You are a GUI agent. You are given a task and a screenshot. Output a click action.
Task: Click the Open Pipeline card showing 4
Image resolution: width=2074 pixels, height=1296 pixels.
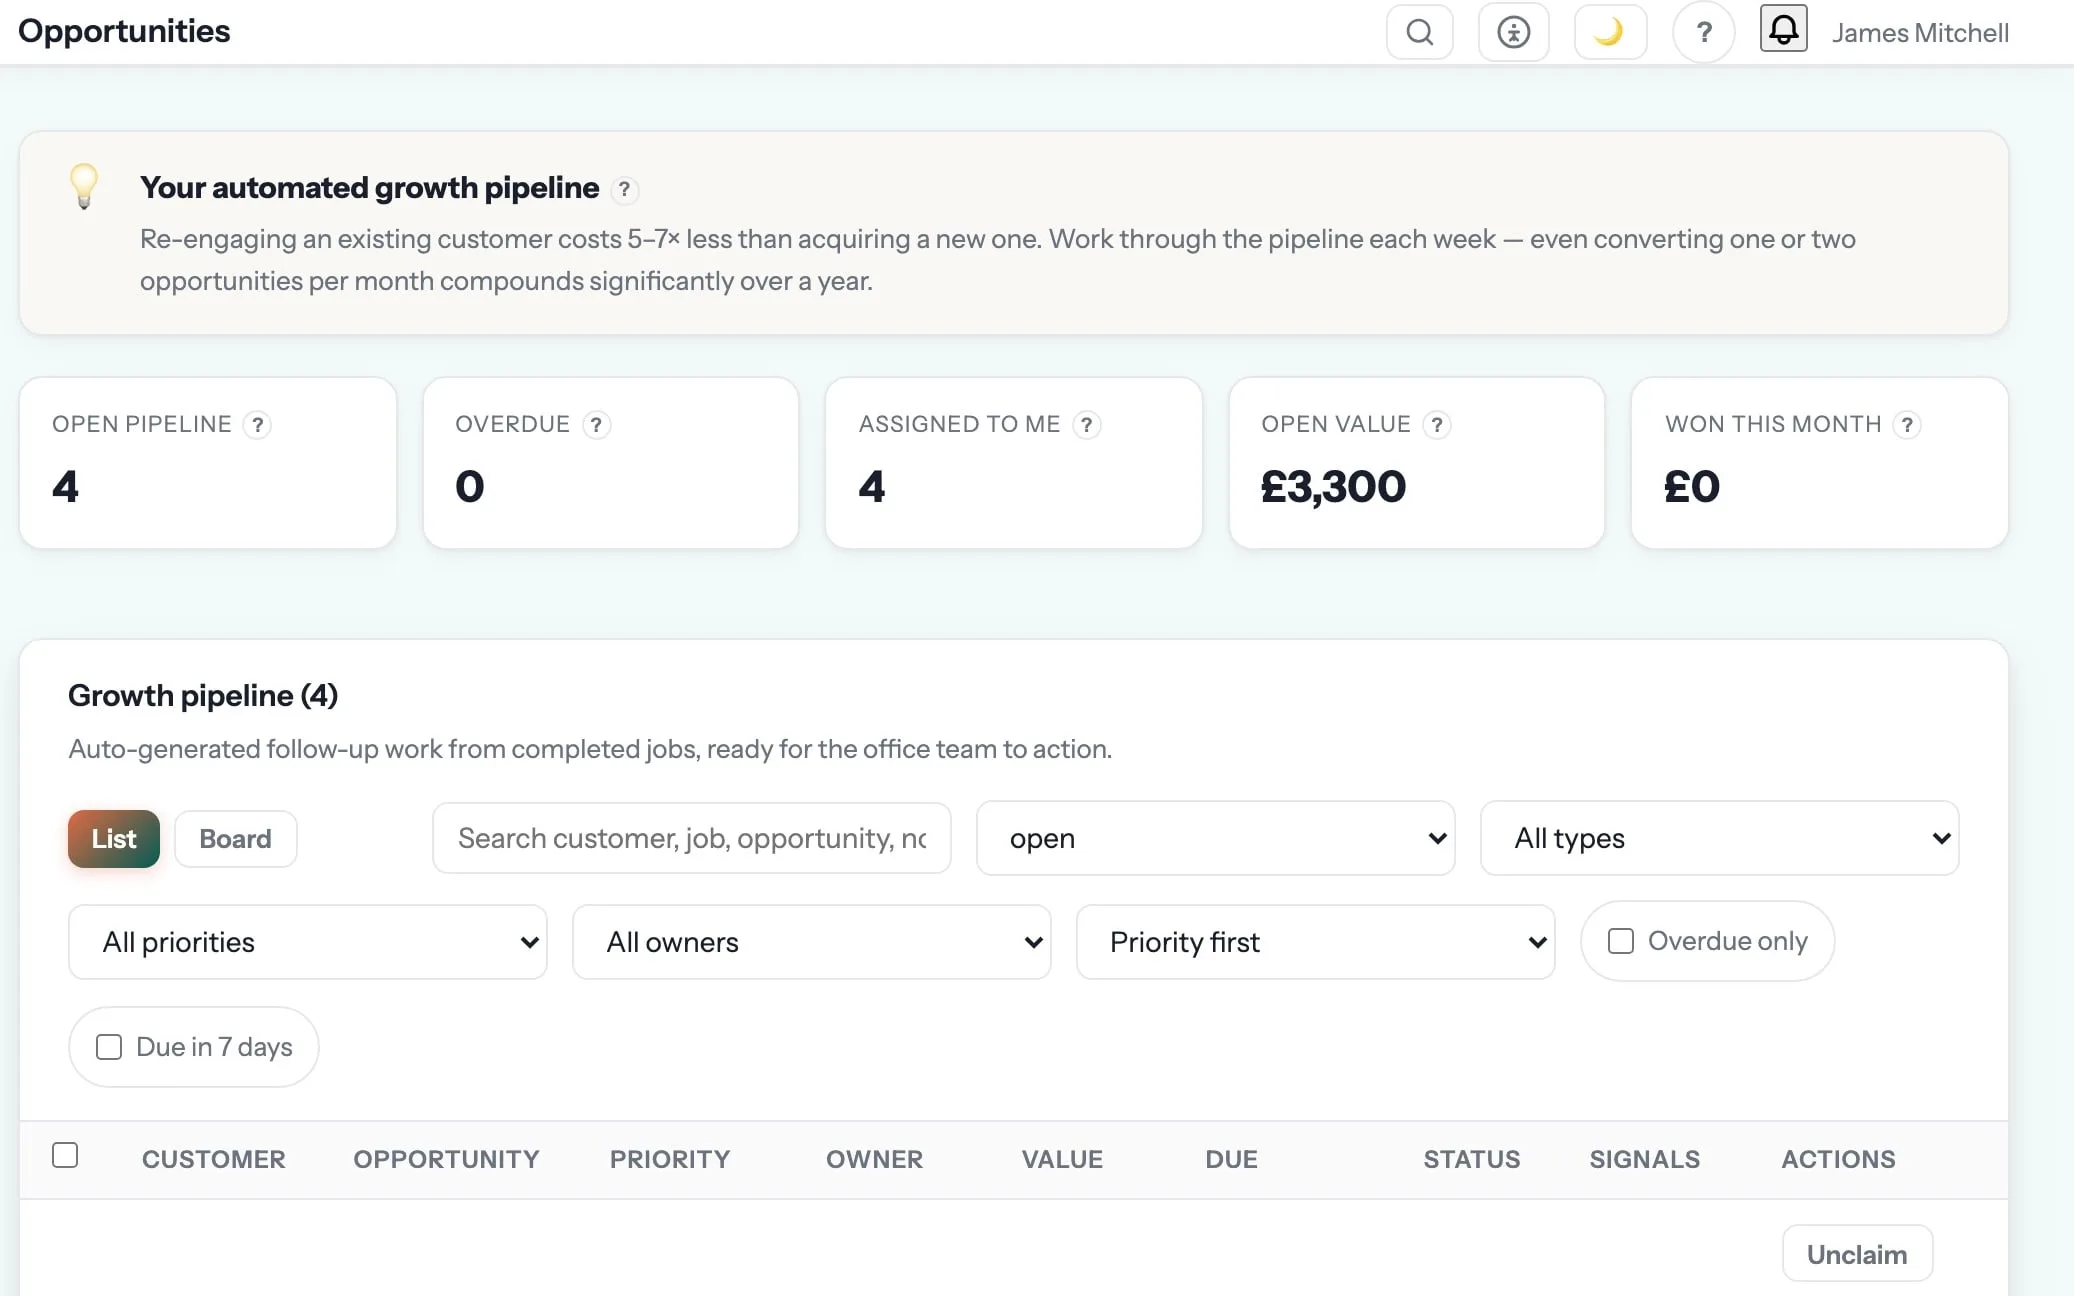(x=208, y=463)
